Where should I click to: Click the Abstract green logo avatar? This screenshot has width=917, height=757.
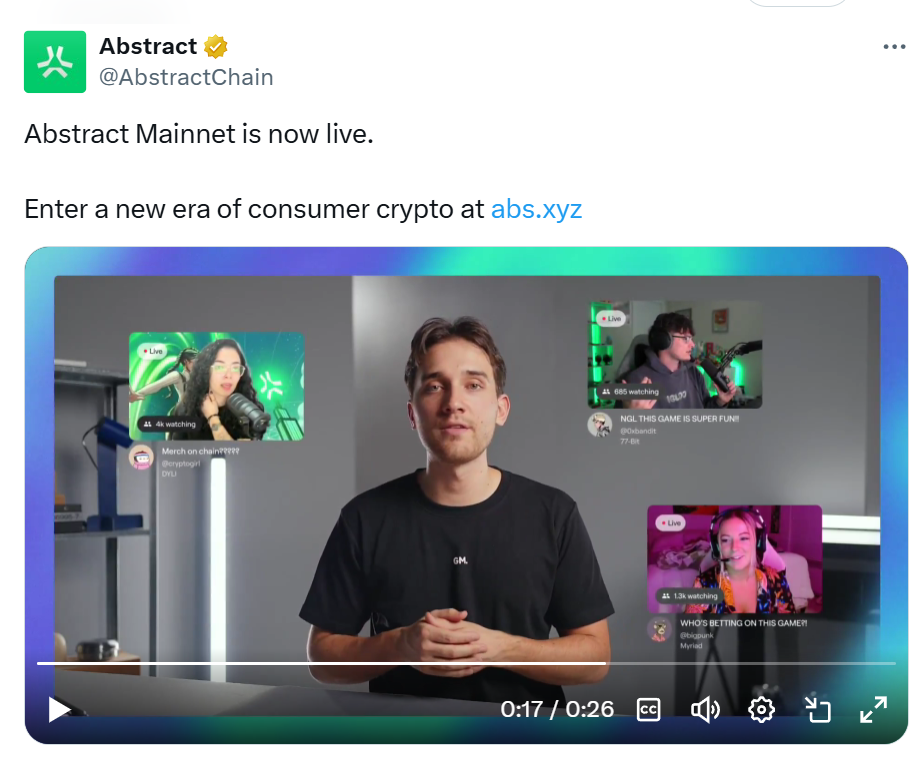tap(55, 62)
